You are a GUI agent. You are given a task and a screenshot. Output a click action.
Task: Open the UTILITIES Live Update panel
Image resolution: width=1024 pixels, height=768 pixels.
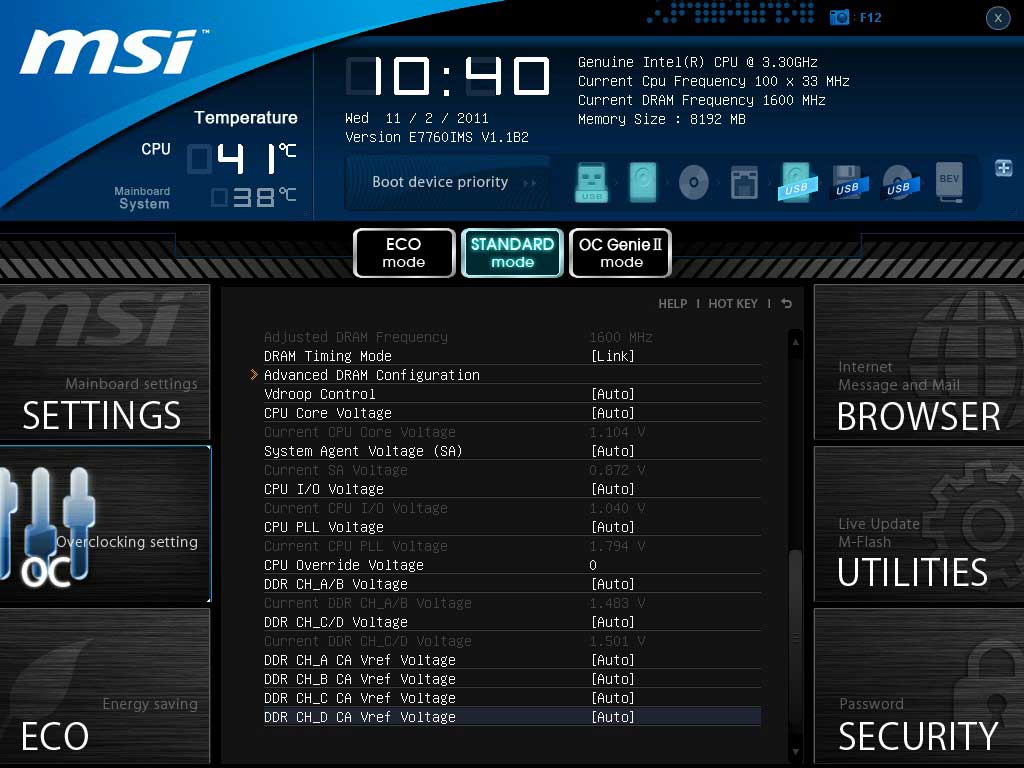919,524
